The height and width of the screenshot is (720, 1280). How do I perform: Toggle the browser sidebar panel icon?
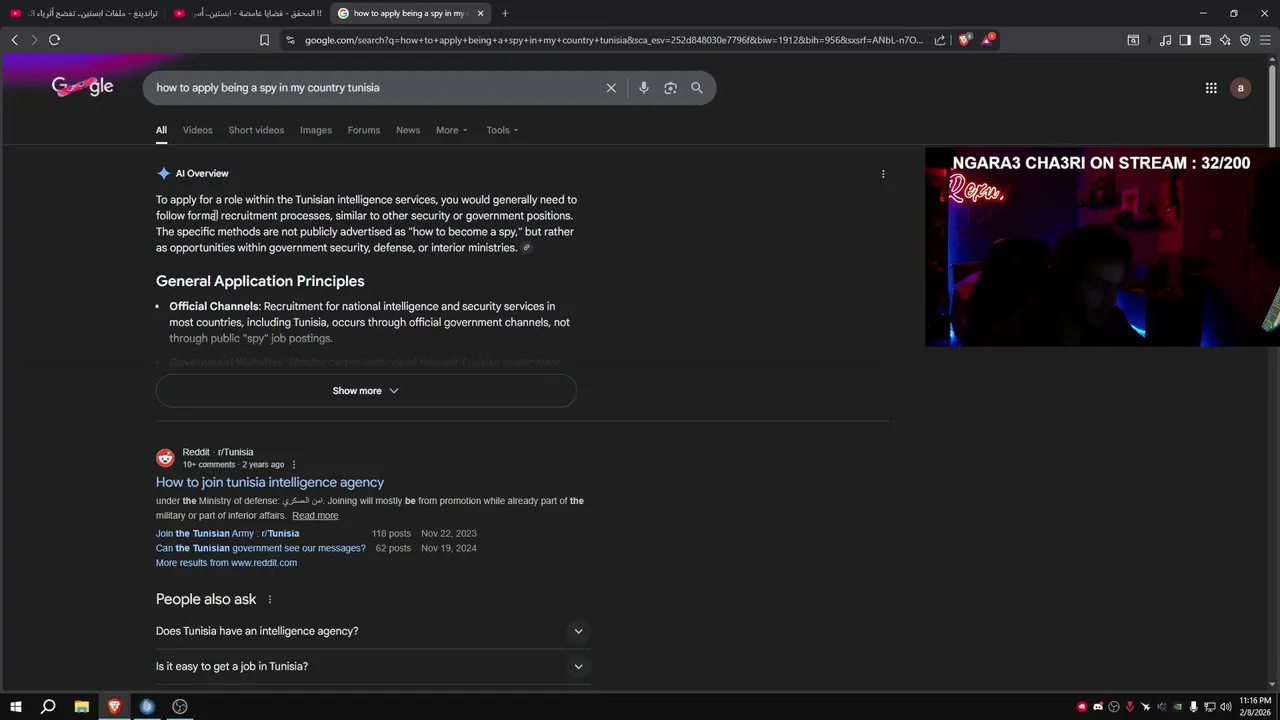(x=1185, y=40)
